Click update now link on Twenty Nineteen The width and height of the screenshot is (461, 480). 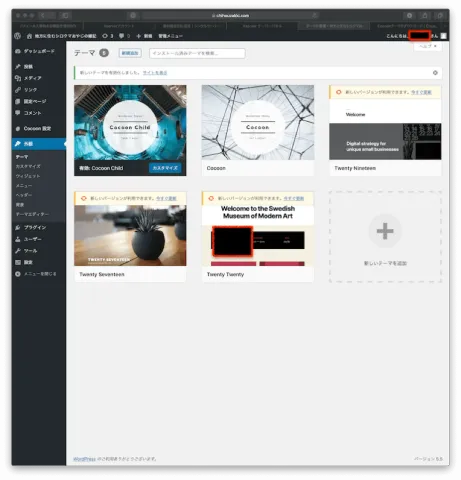pyautogui.click(x=421, y=92)
